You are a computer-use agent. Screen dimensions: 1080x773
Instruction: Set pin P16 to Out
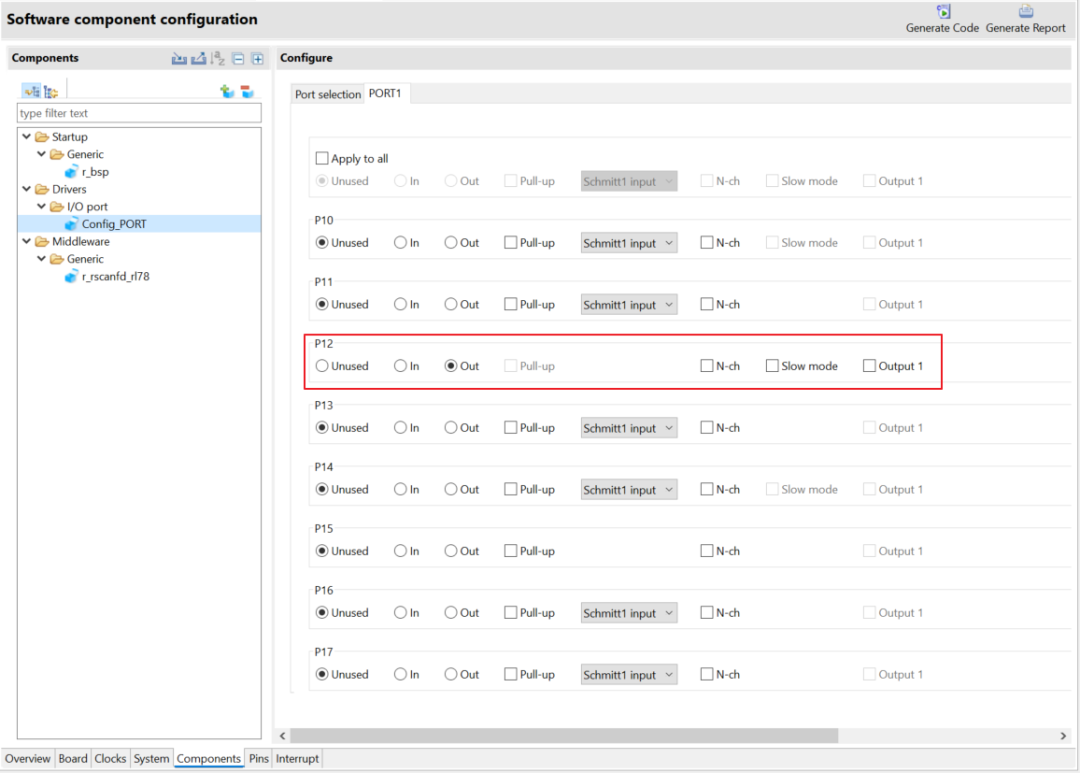tap(450, 612)
